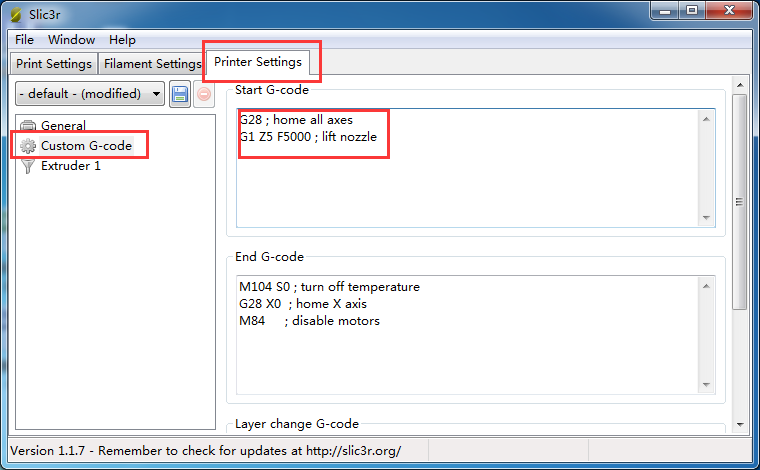Image resolution: width=760 pixels, height=470 pixels.
Task: Open the File menu
Action: [x=24, y=40]
